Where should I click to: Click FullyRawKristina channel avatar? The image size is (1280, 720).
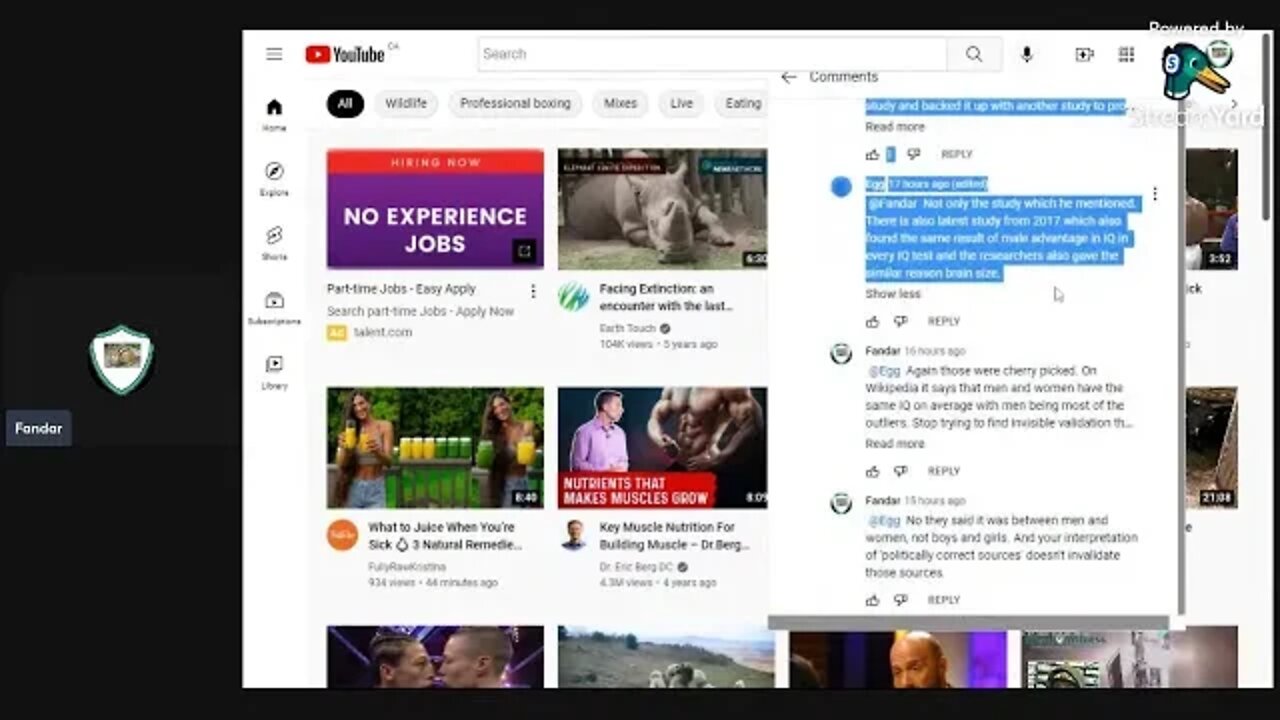point(342,535)
